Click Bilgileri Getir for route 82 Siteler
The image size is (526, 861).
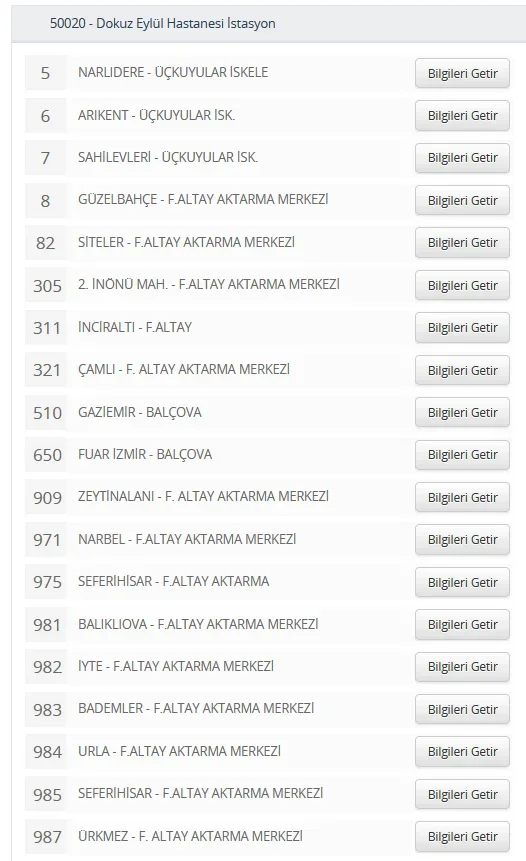(x=462, y=243)
